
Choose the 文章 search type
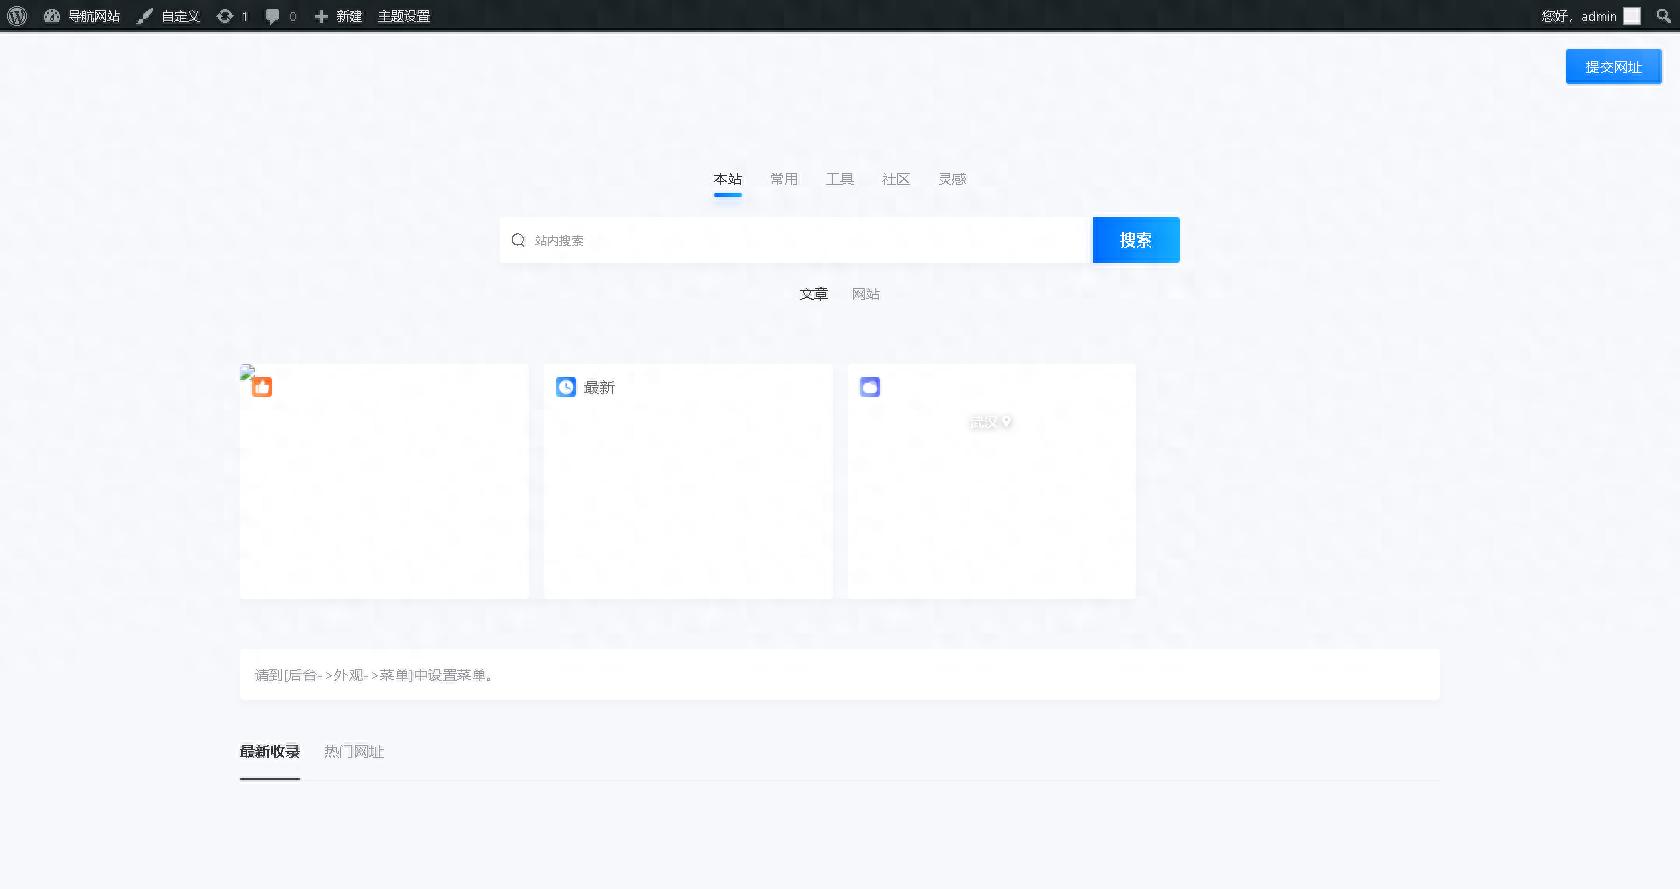click(x=814, y=294)
